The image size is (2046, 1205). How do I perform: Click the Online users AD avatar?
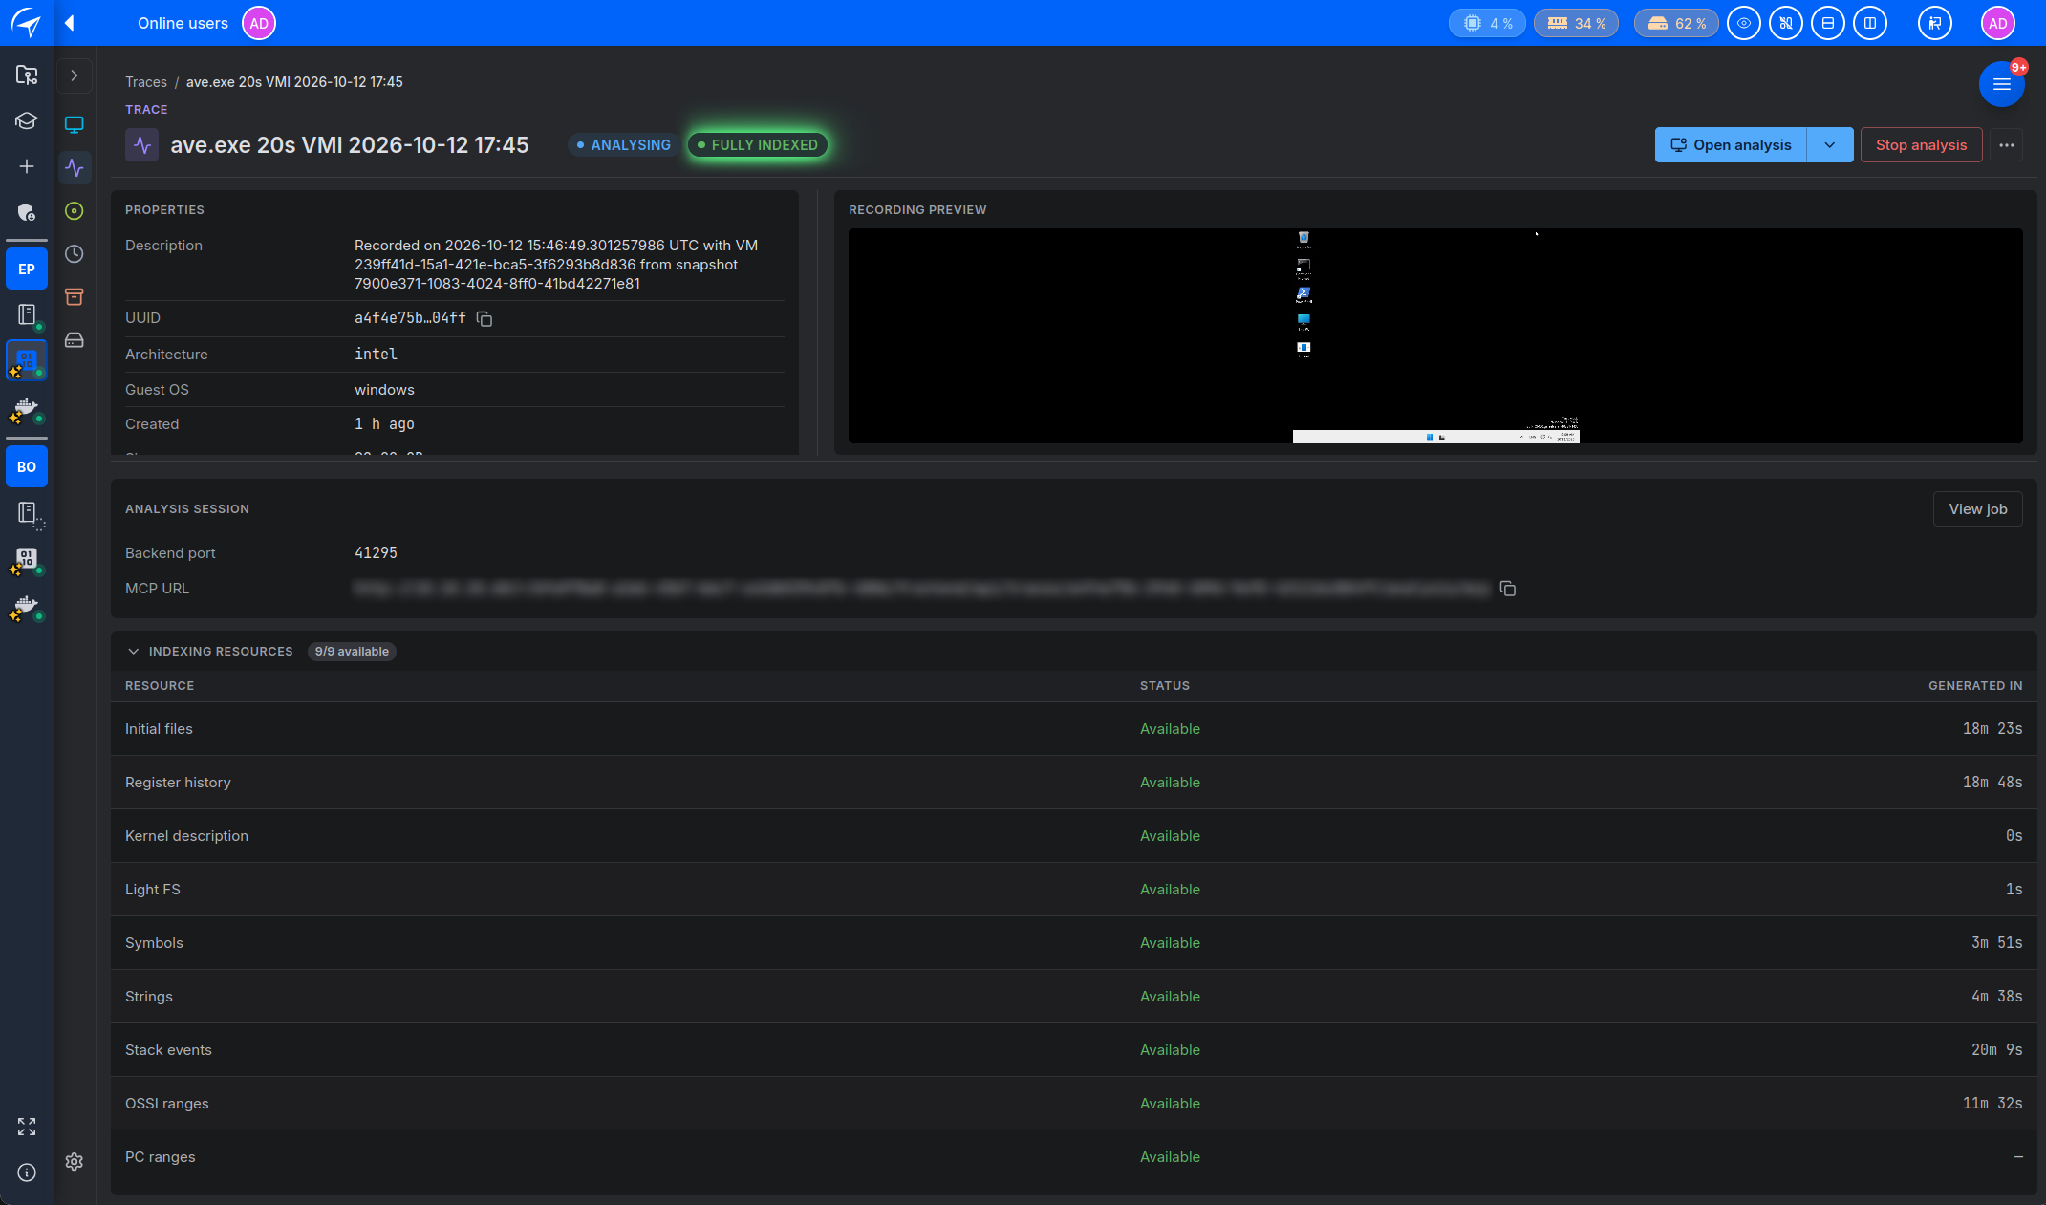[259, 23]
